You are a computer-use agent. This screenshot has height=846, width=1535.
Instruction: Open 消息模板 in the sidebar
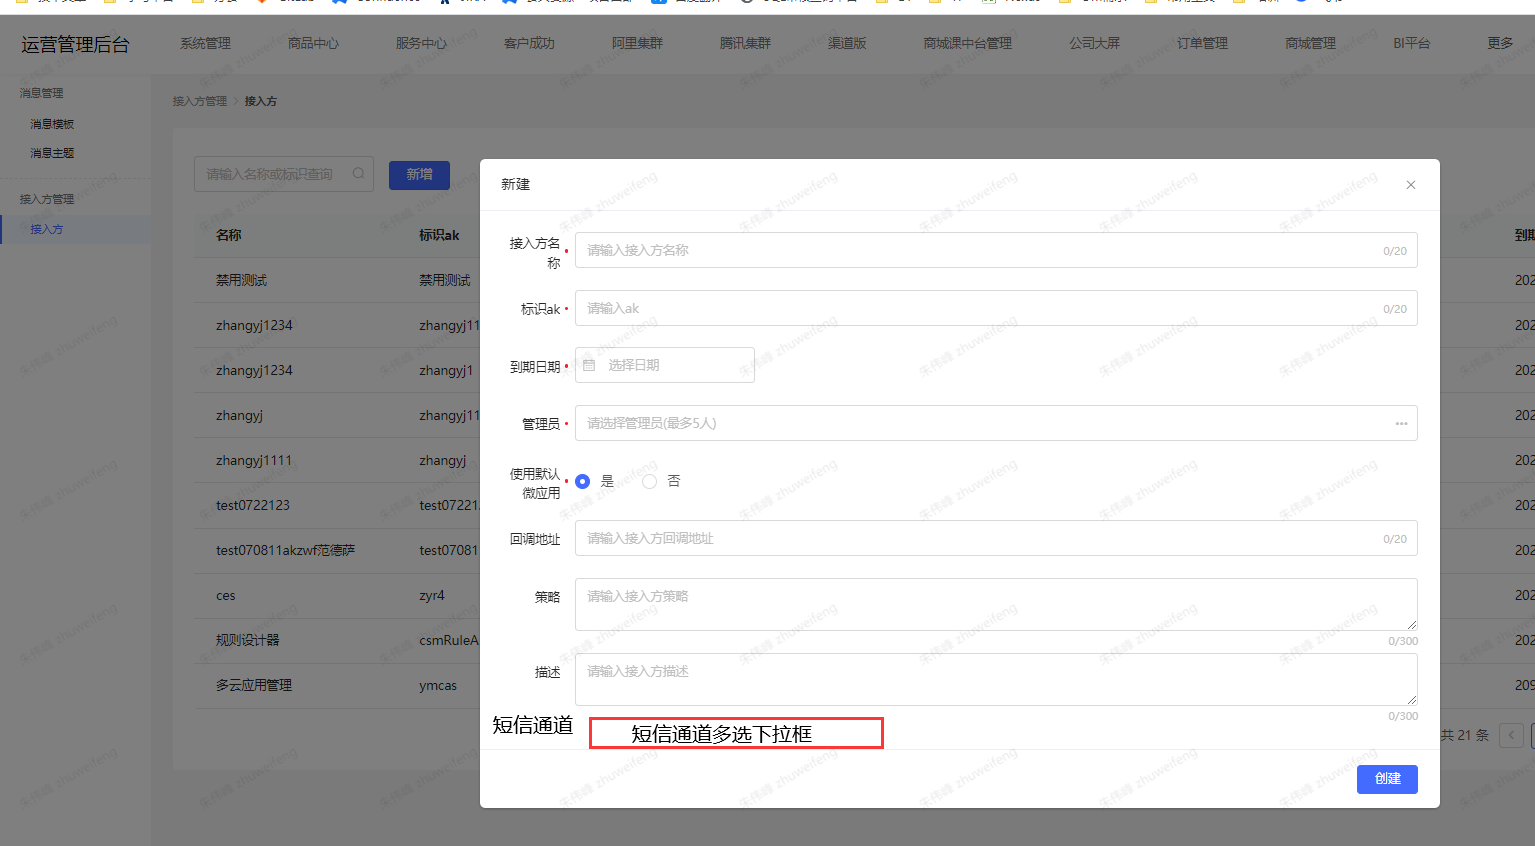(x=52, y=124)
